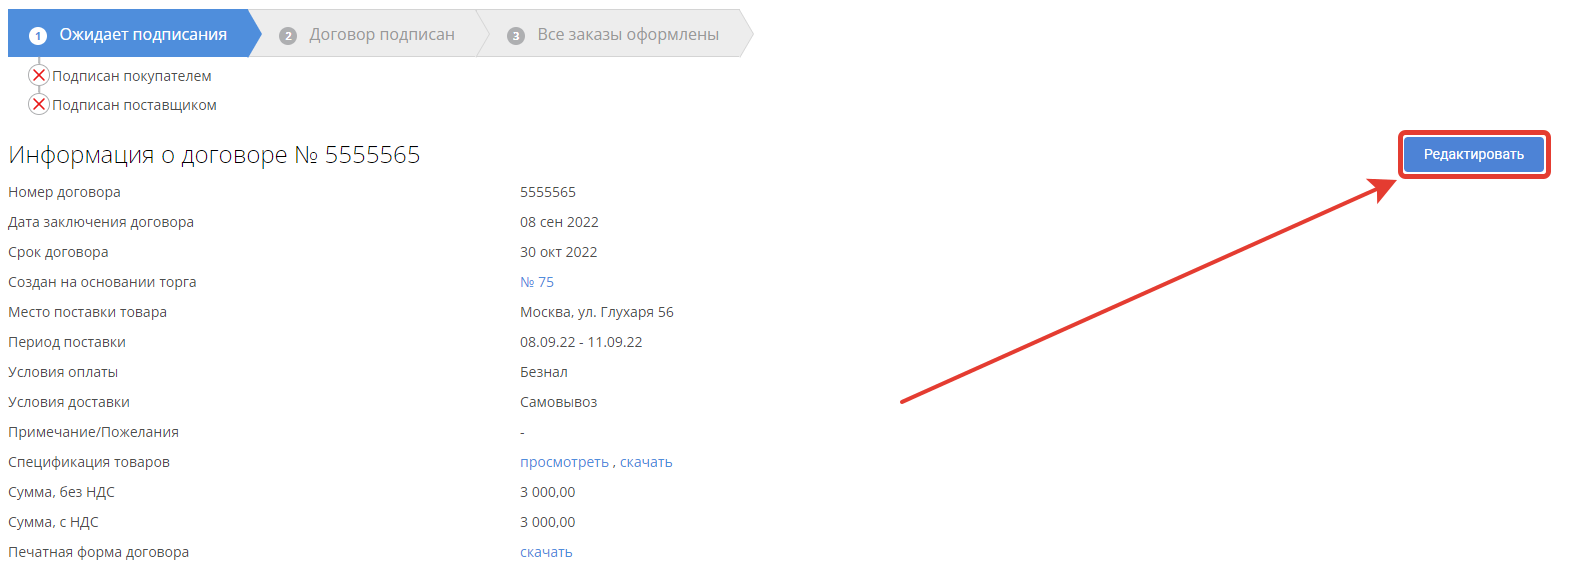Viewport: 1574px width, 586px height.
Task: Click red X icon beside "Подписан покупателем"
Action: [39, 75]
